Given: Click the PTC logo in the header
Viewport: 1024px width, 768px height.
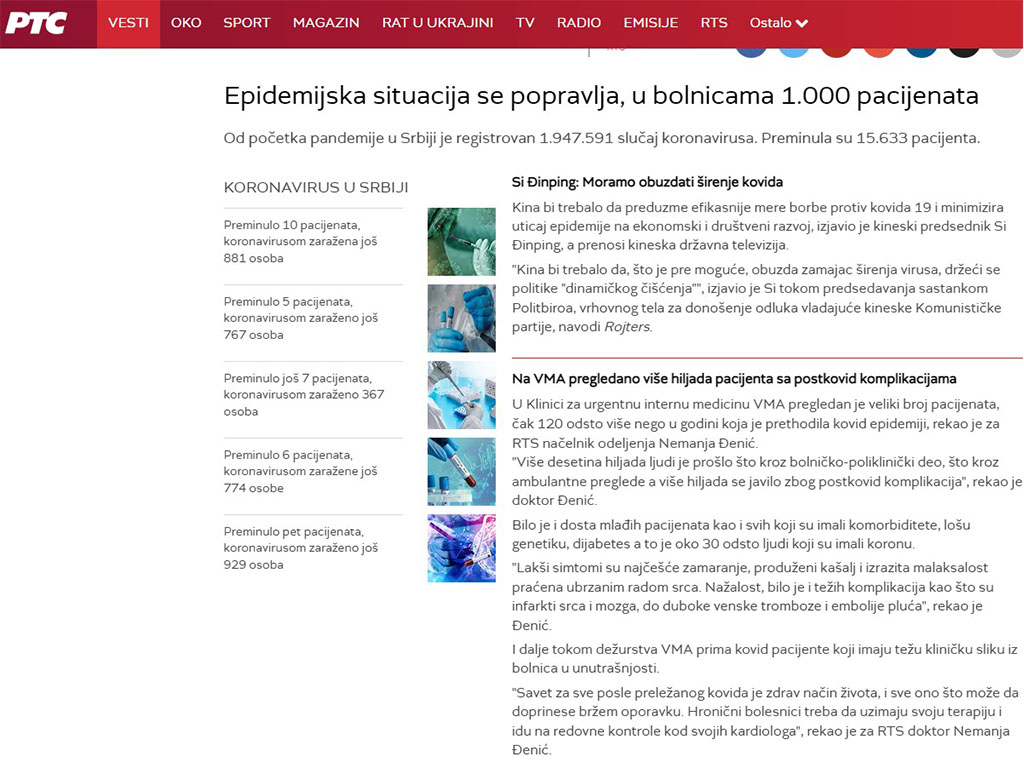Looking at the screenshot, I should tap(37, 23).
